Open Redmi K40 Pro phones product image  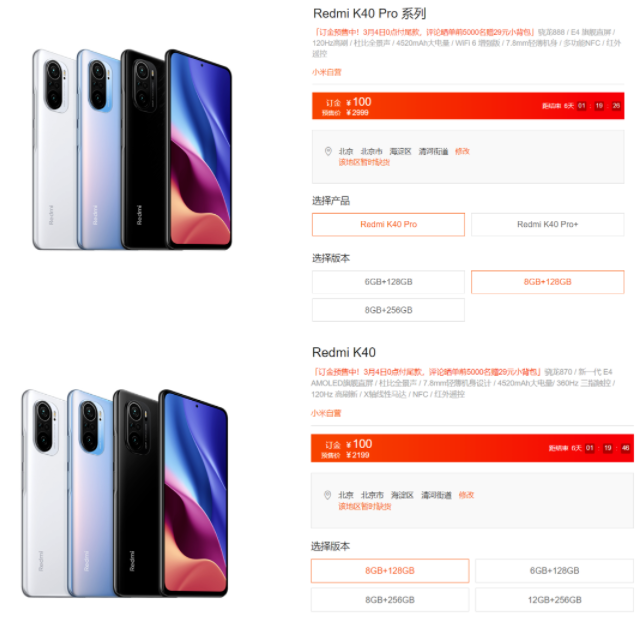132,149
